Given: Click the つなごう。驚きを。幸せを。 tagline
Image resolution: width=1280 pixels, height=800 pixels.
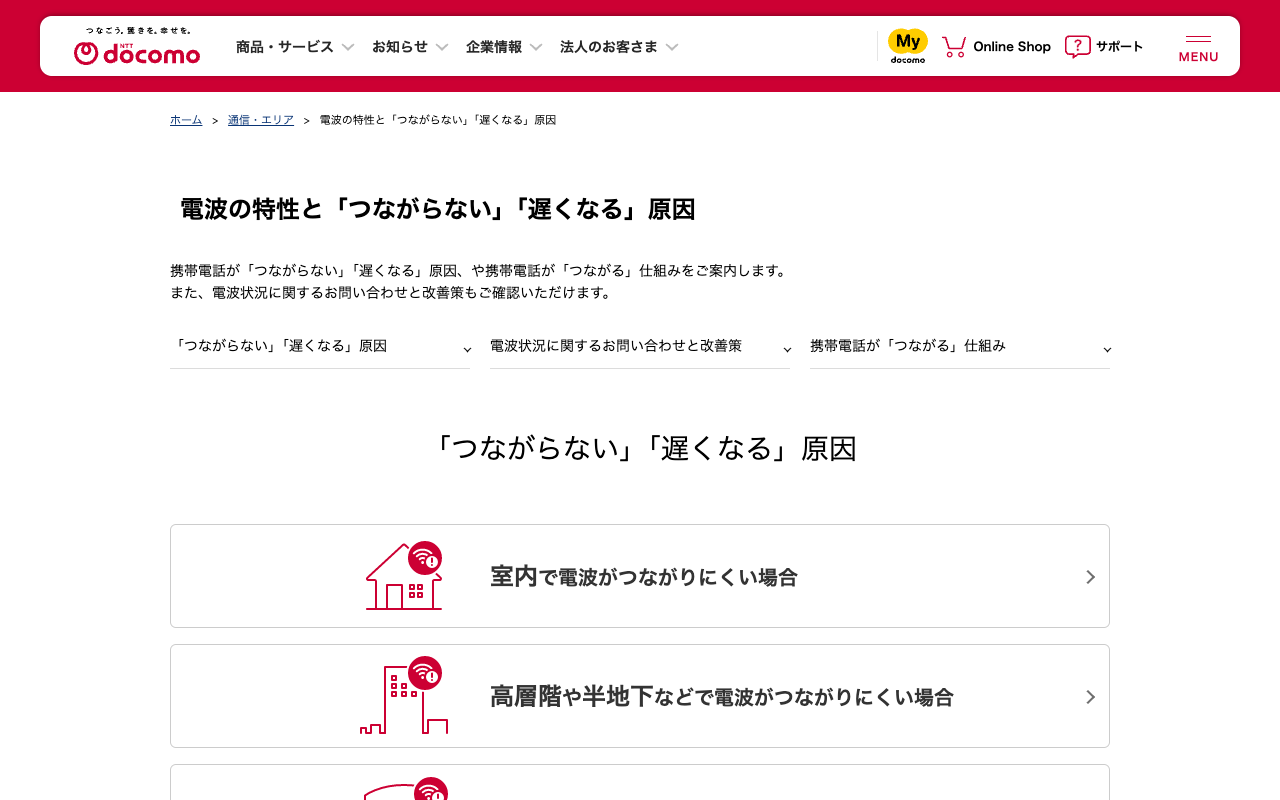Looking at the screenshot, I should pyautogui.click(x=138, y=31).
